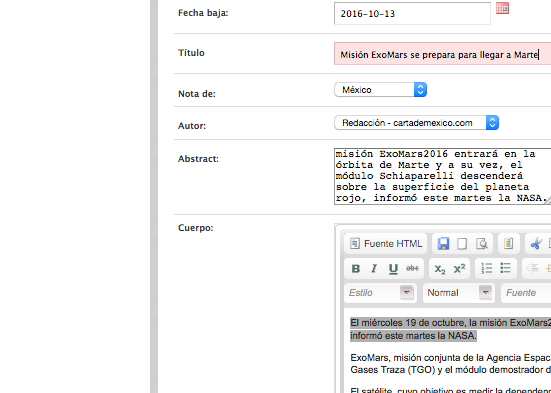Open the Fecha baja calendar picker

502,8
